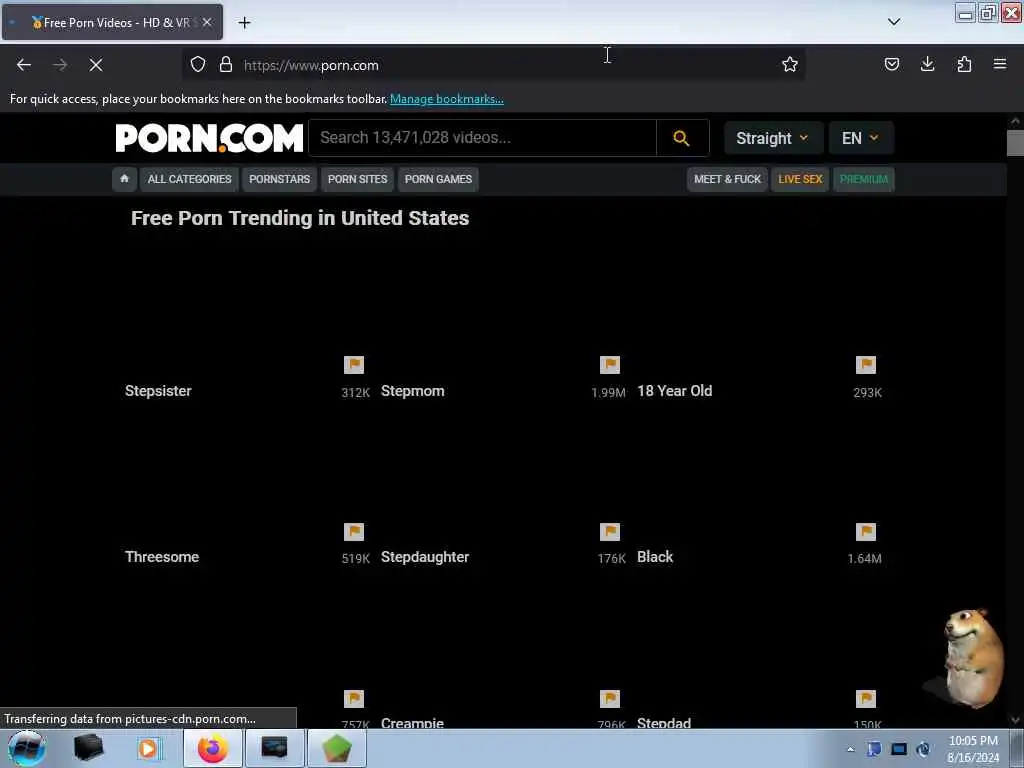Screen dimensions: 1024x768
Task: Click the 519K video count
Action: pyautogui.click(x=355, y=558)
